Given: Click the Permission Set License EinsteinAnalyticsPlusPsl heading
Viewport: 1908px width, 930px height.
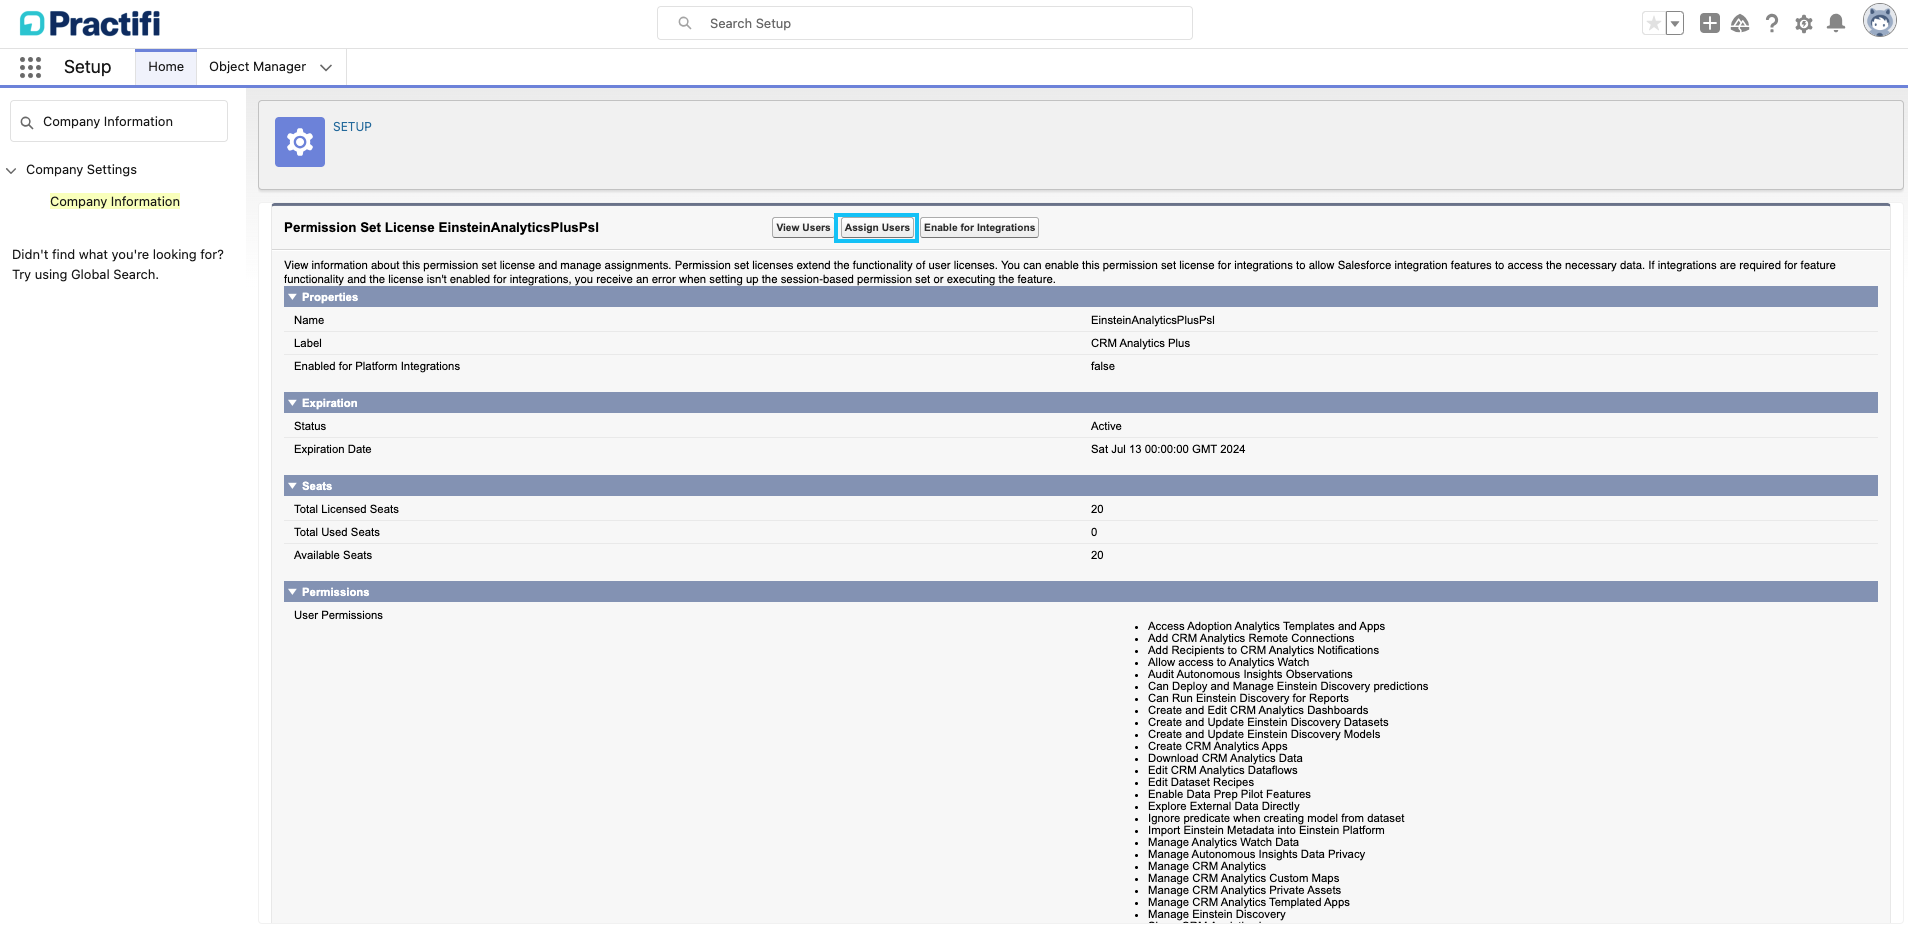Looking at the screenshot, I should (441, 228).
